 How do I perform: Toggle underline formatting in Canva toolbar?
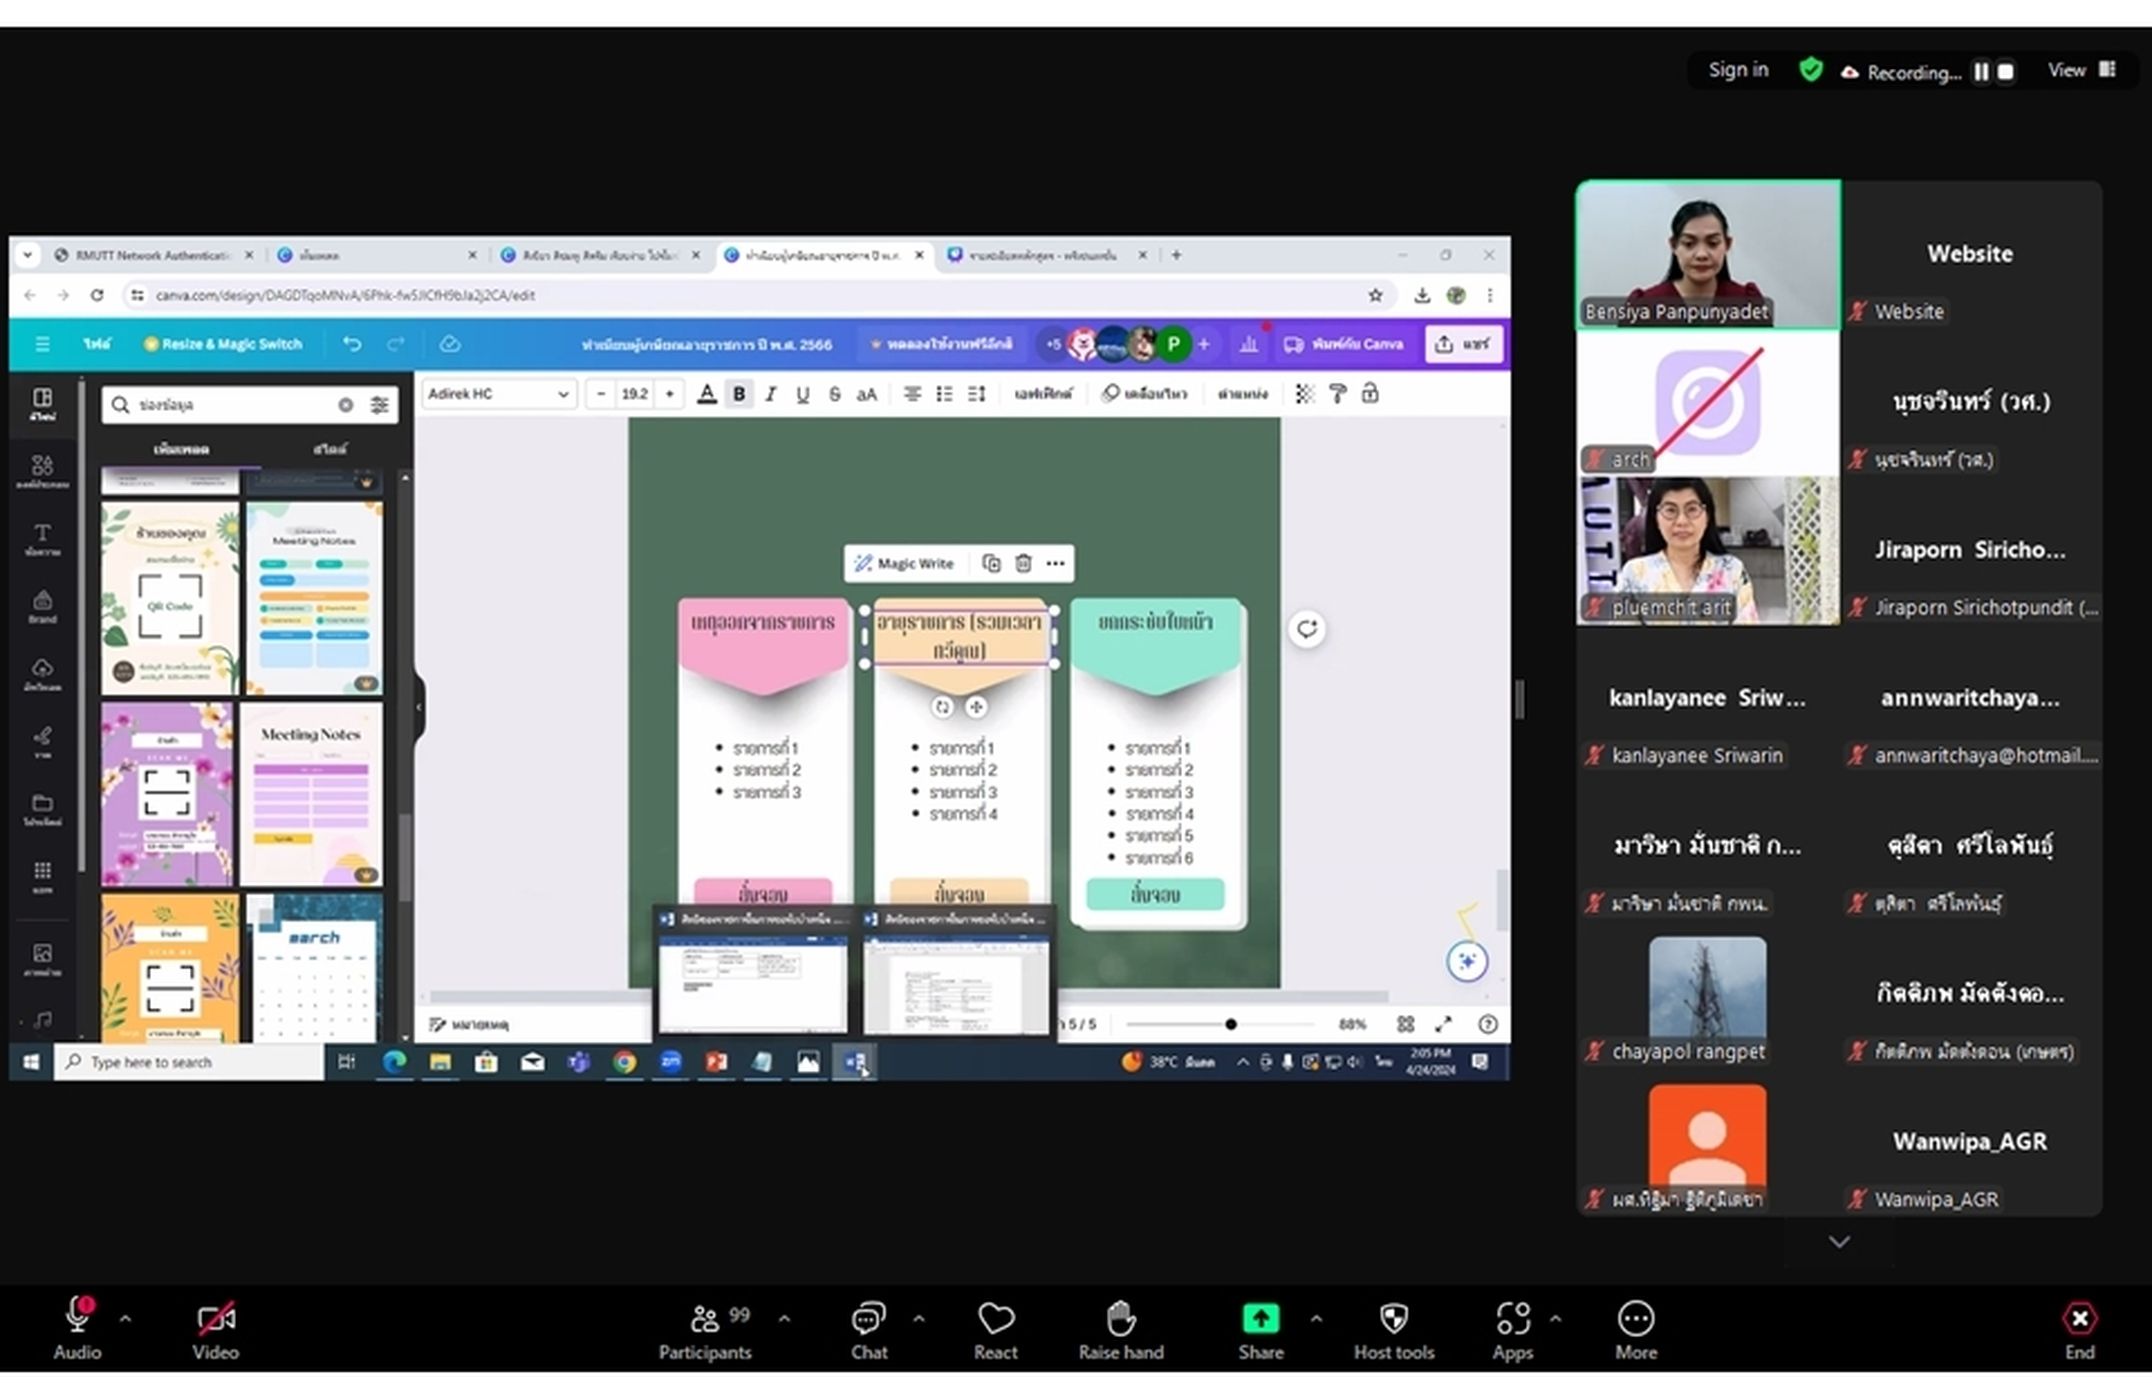click(x=802, y=394)
